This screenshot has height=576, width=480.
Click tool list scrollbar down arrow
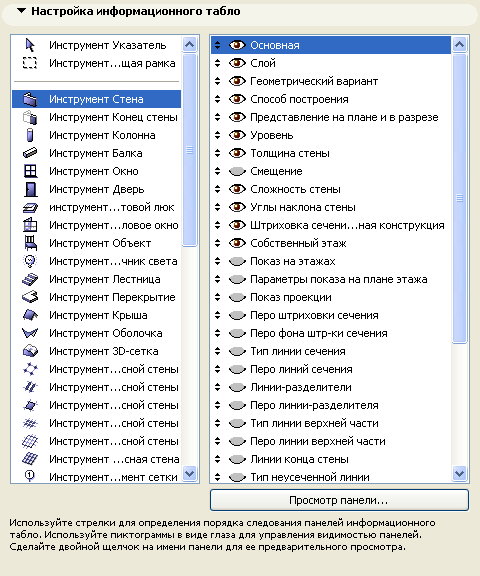[x=190, y=474]
